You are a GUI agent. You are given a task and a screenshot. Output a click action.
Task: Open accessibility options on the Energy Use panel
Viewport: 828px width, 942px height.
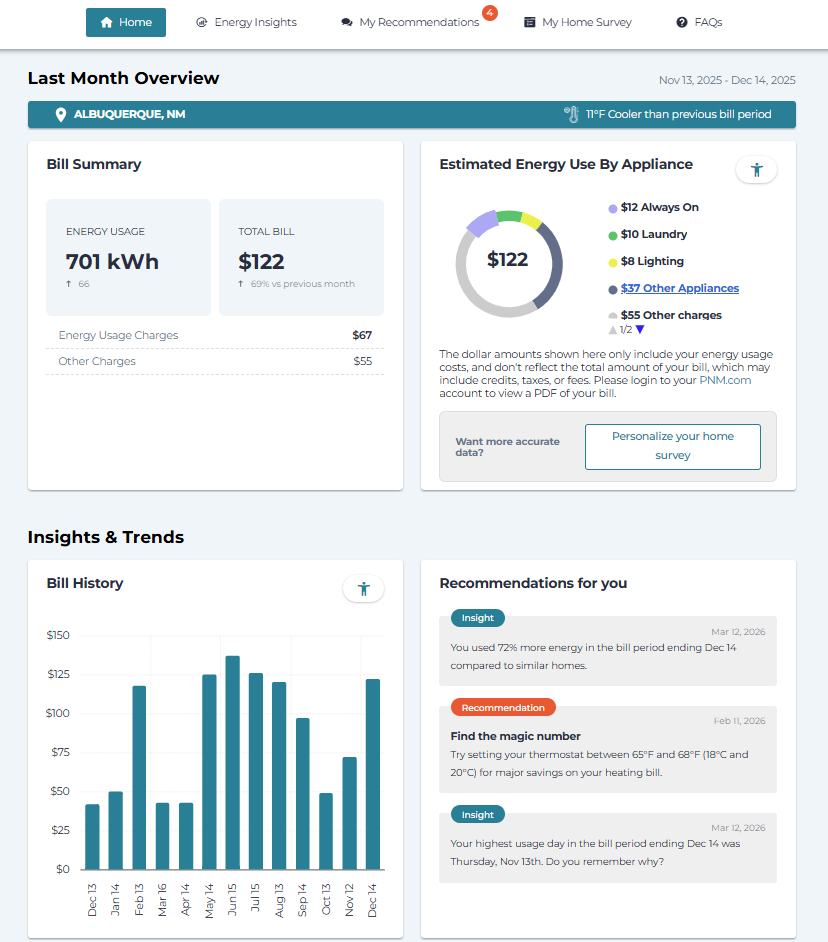pos(756,169)
